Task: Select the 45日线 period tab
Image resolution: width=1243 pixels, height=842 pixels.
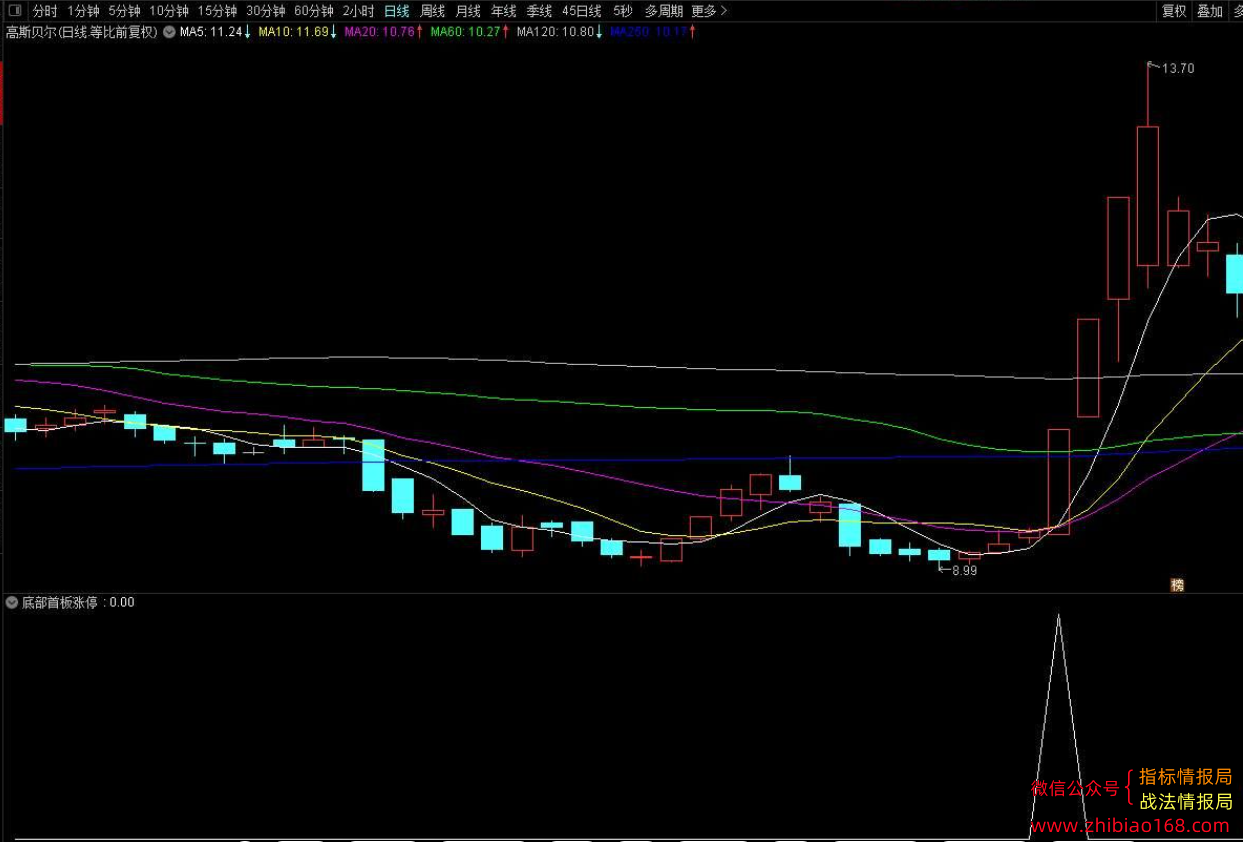Action: (582, 11)
